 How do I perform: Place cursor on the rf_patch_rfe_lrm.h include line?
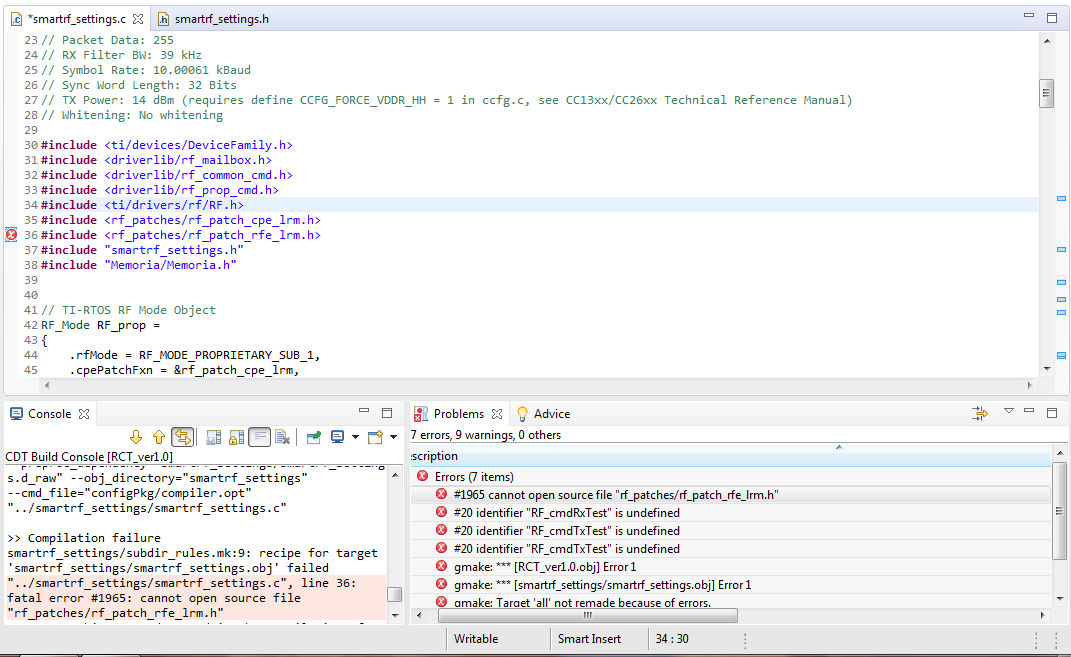pos(181,235)
